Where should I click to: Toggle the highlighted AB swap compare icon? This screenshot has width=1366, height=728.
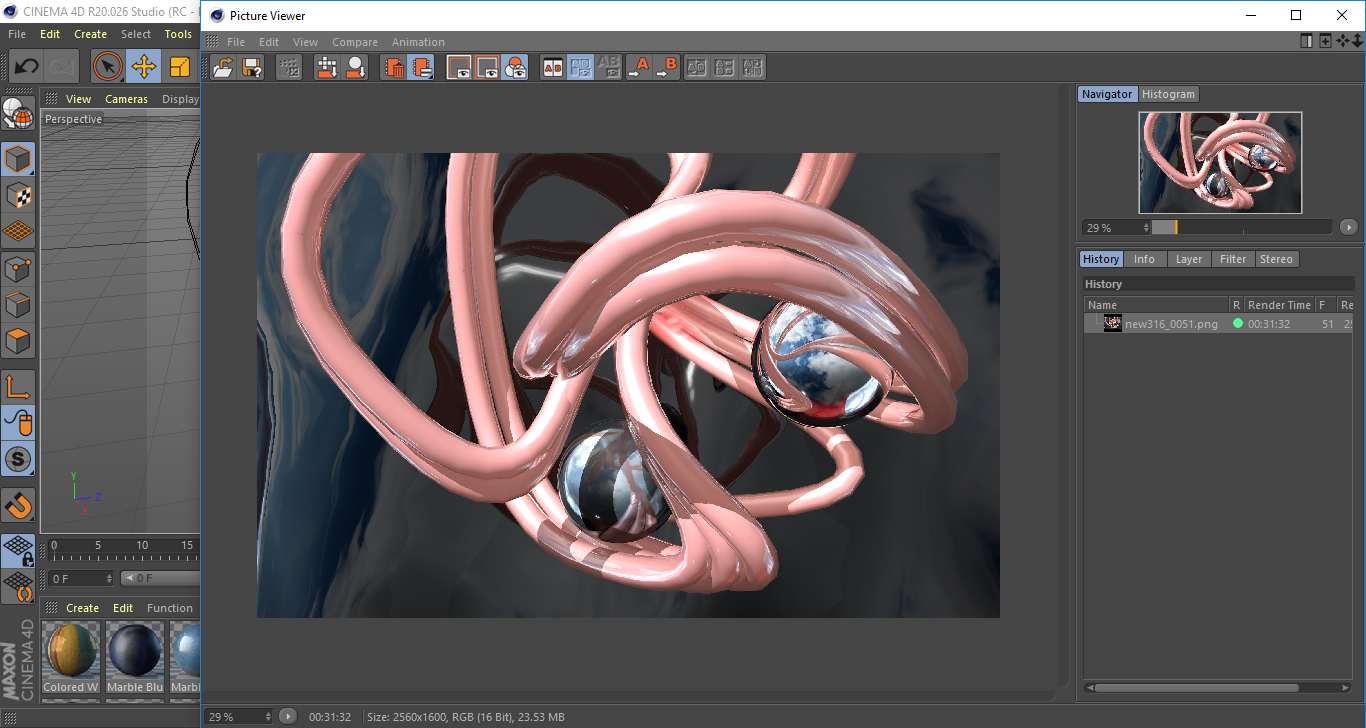point(580,68)
